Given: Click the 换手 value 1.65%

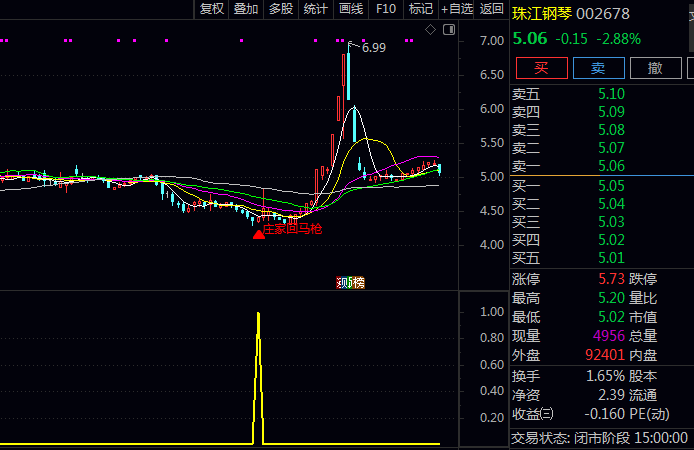Looking at the screenshot, I should (605, 377).
